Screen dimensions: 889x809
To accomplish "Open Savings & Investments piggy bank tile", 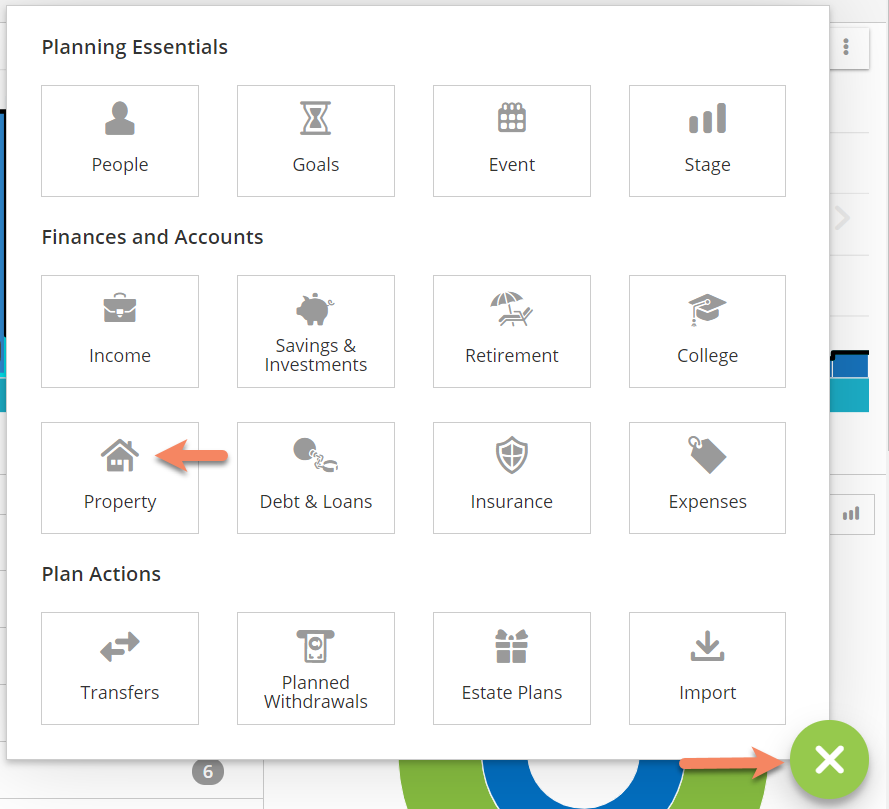I will click(316, 331).
